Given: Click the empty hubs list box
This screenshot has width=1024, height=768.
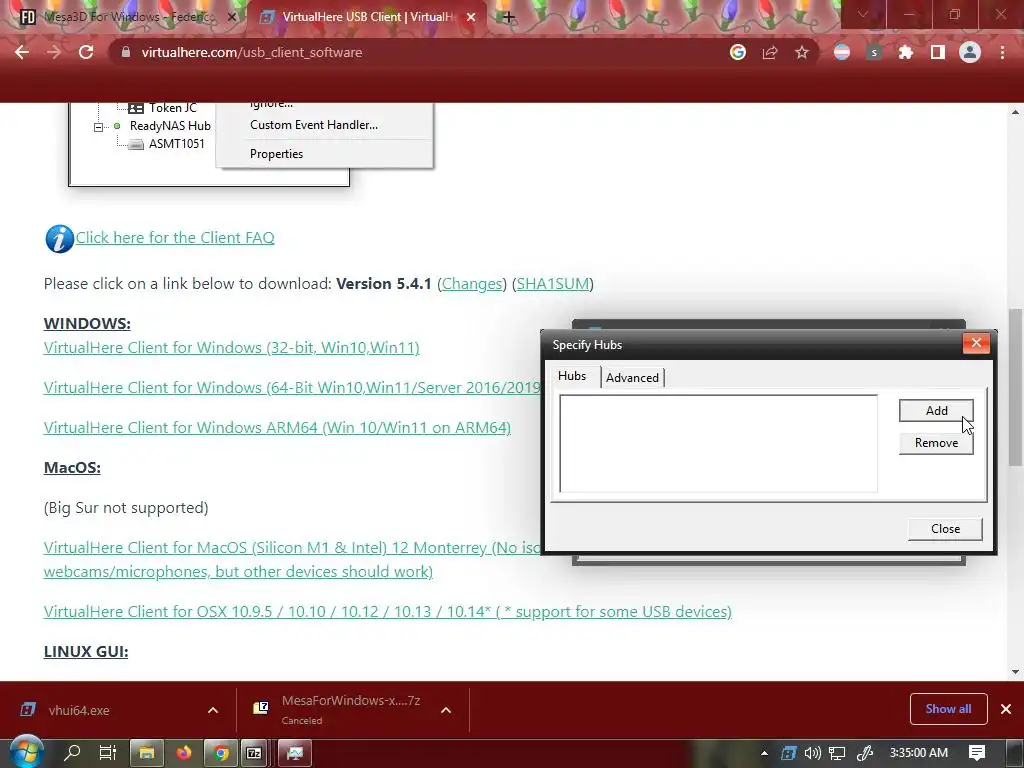Looking at the screenshot, I should [x=718, y=443].
